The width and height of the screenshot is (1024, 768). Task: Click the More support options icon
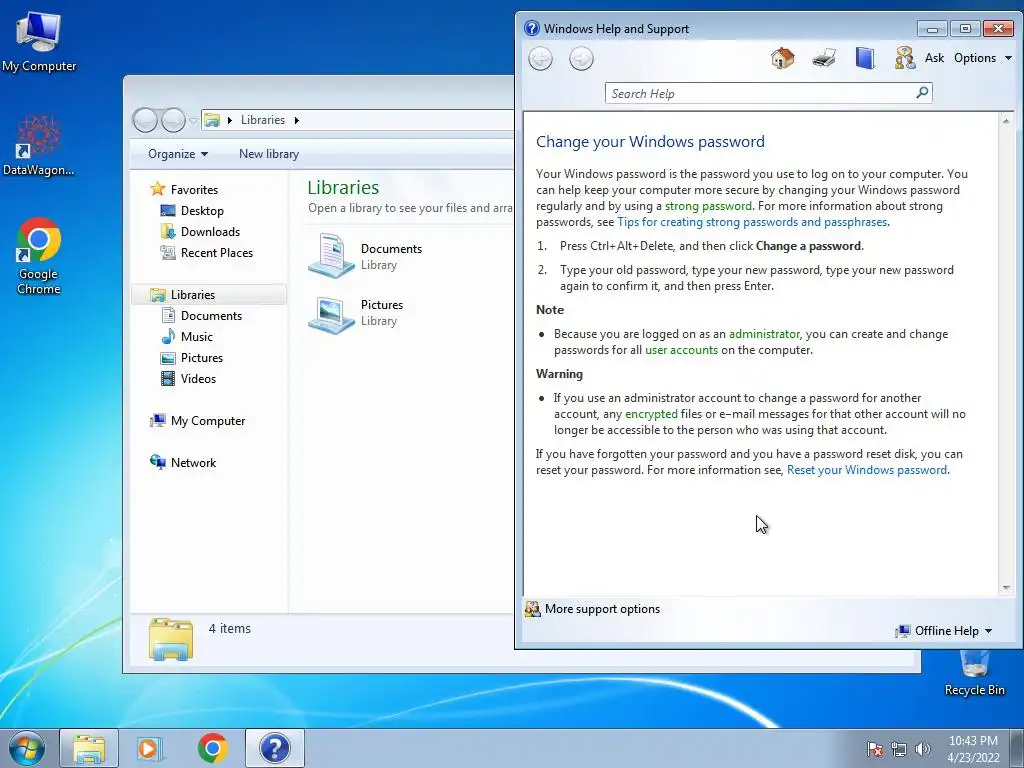[532, 609]
